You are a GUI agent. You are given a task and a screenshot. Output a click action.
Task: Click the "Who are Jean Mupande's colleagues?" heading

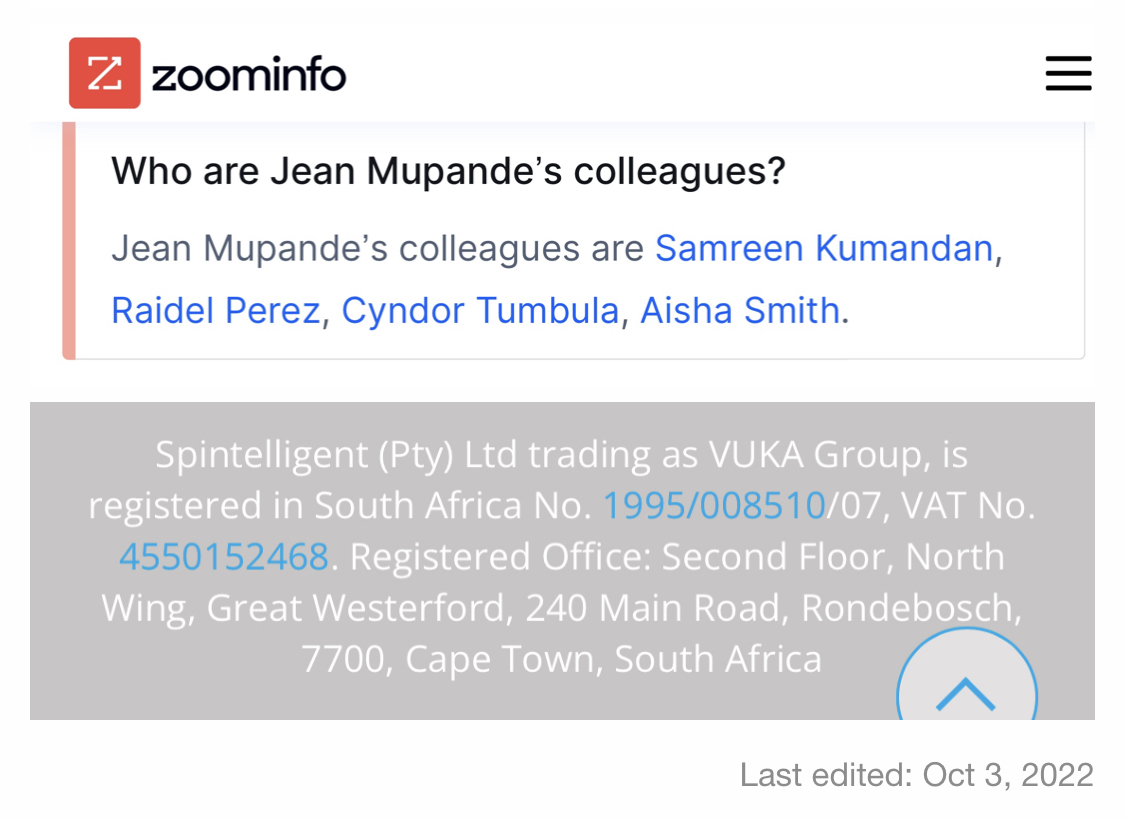pos(448,171)
